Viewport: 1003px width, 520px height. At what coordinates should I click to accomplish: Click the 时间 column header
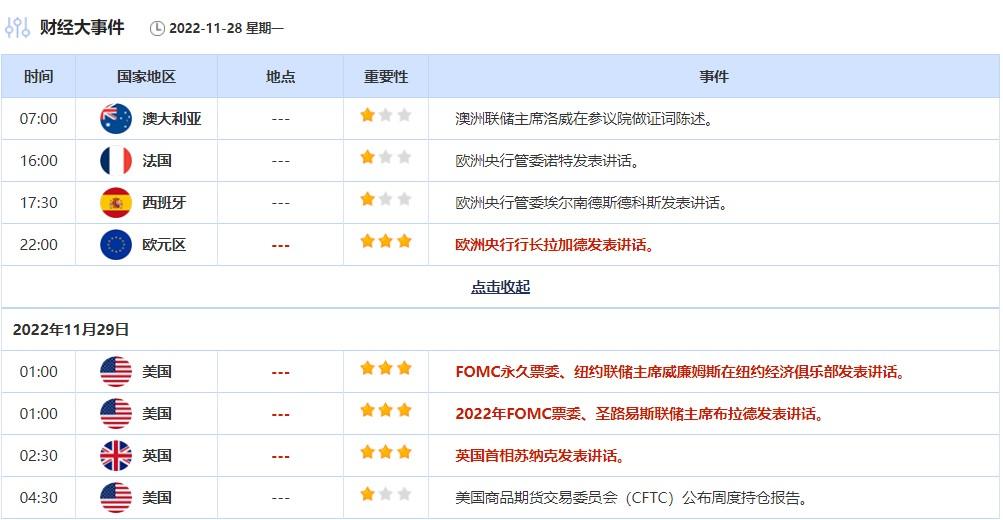38,77
